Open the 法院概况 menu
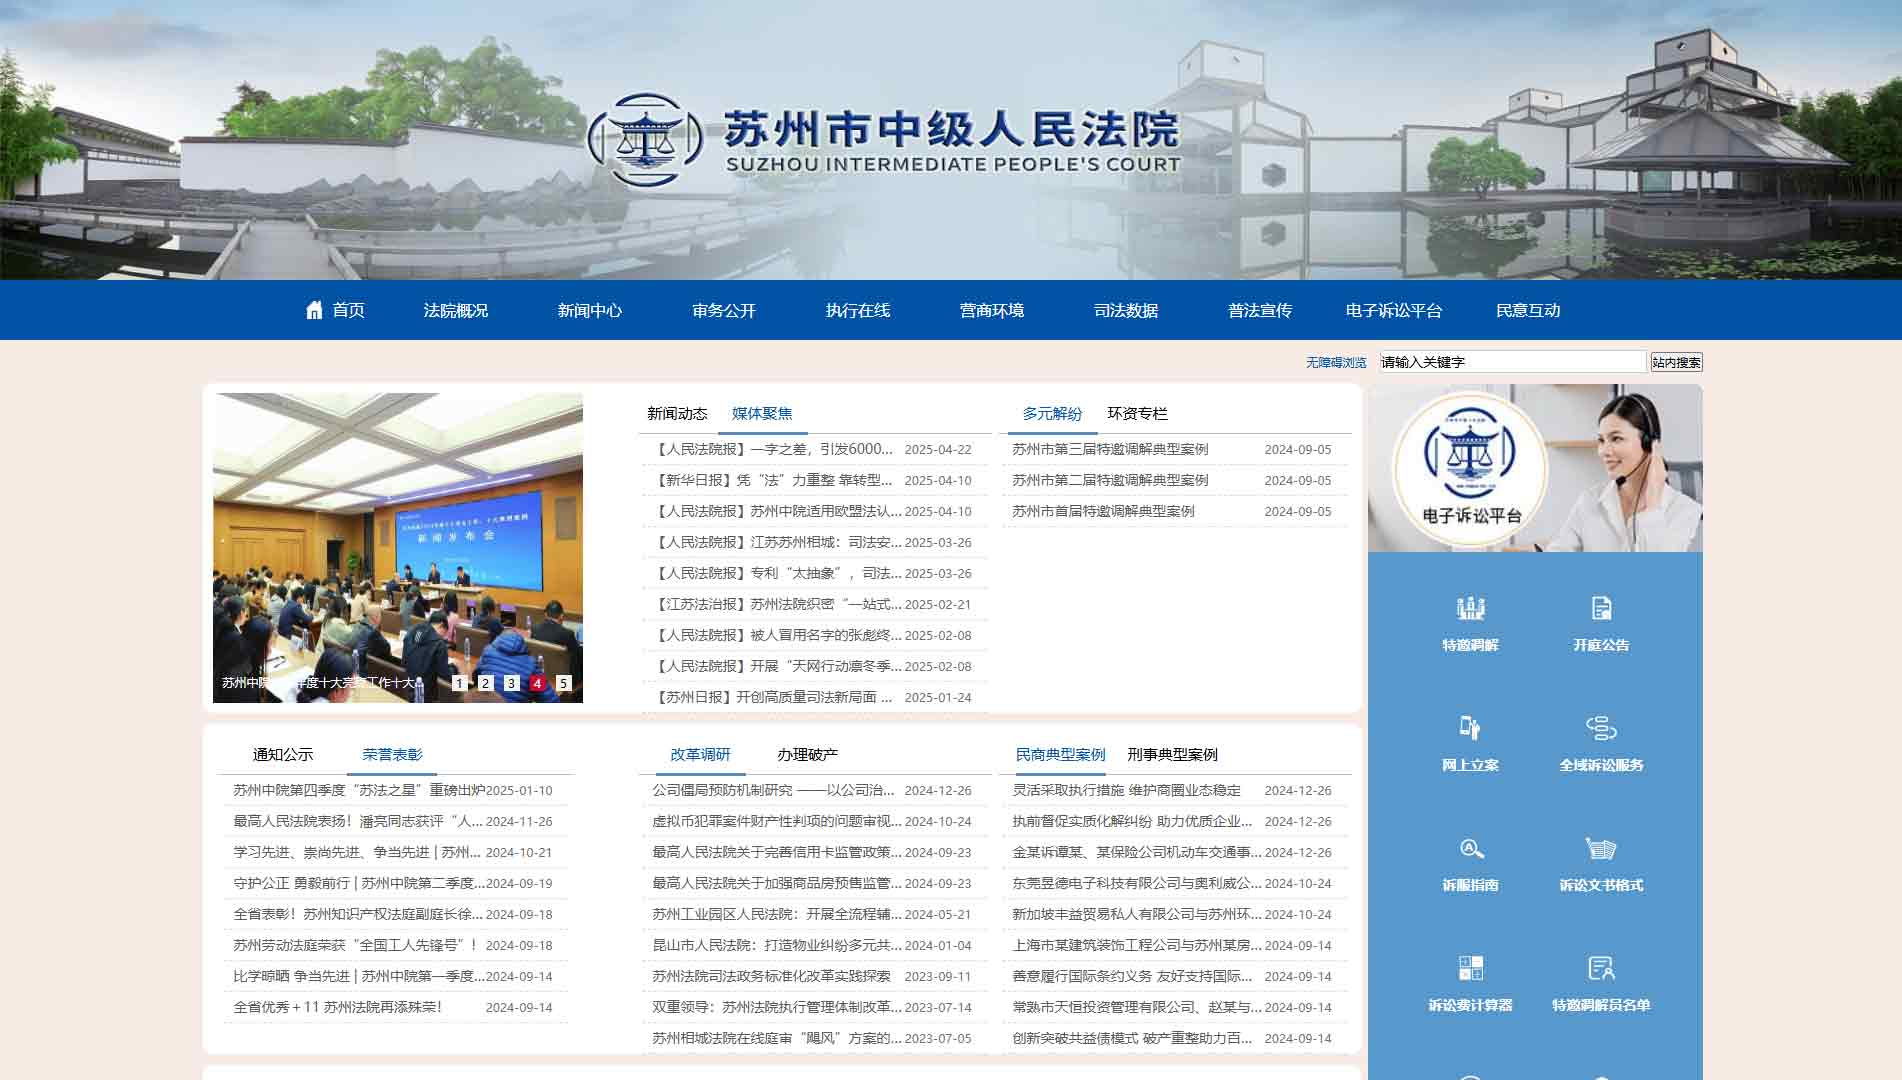The width and height of the screenshot is (1902, 1080). pos(455,310)
